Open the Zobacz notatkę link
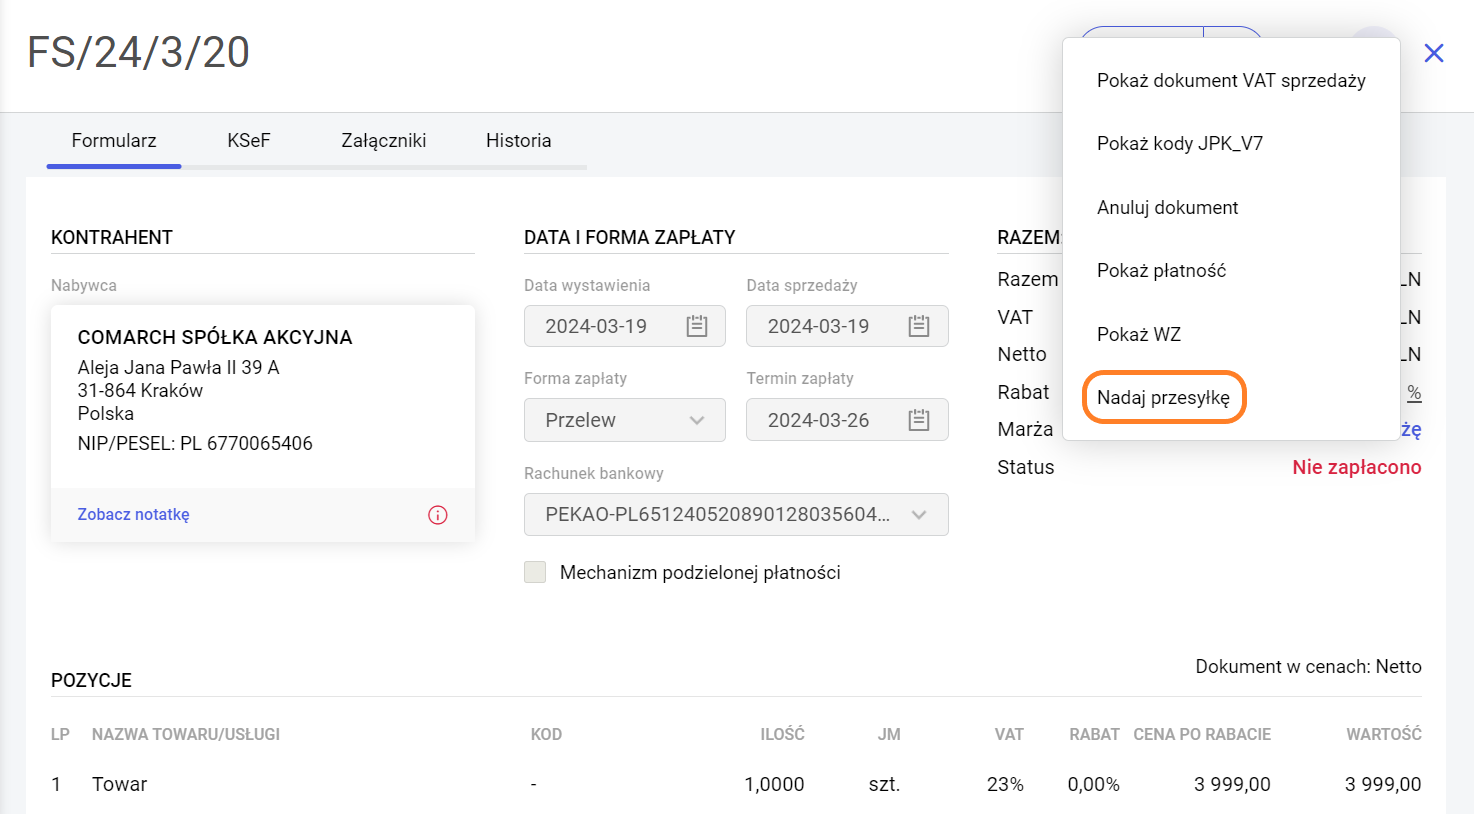The height and width of the screenshot is (814, 1474). [x=134, y=515]
